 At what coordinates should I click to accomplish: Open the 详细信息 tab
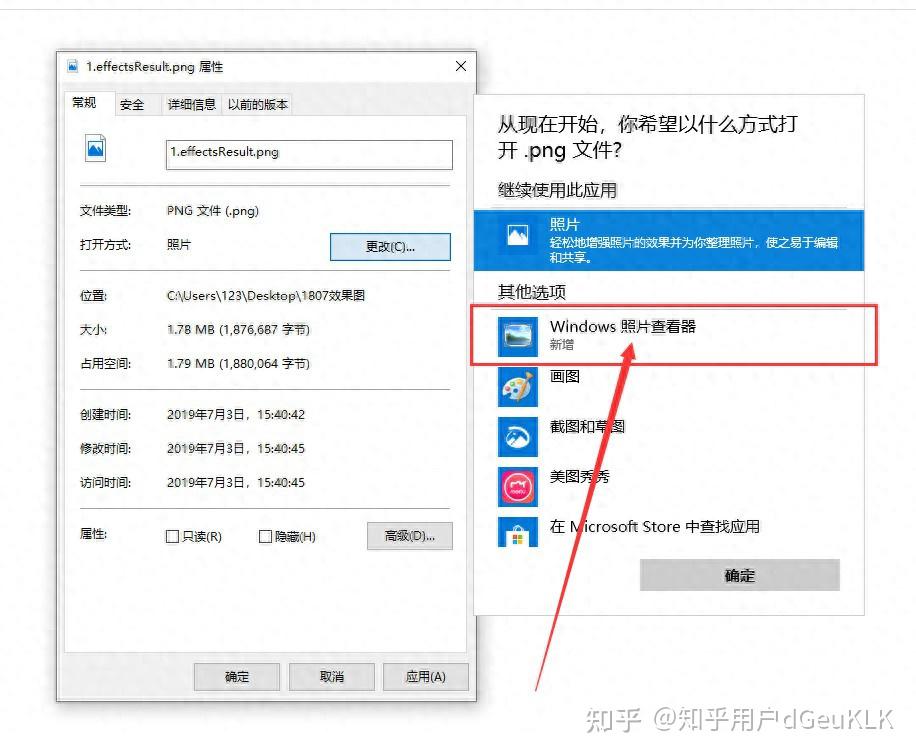coord(192,105)
